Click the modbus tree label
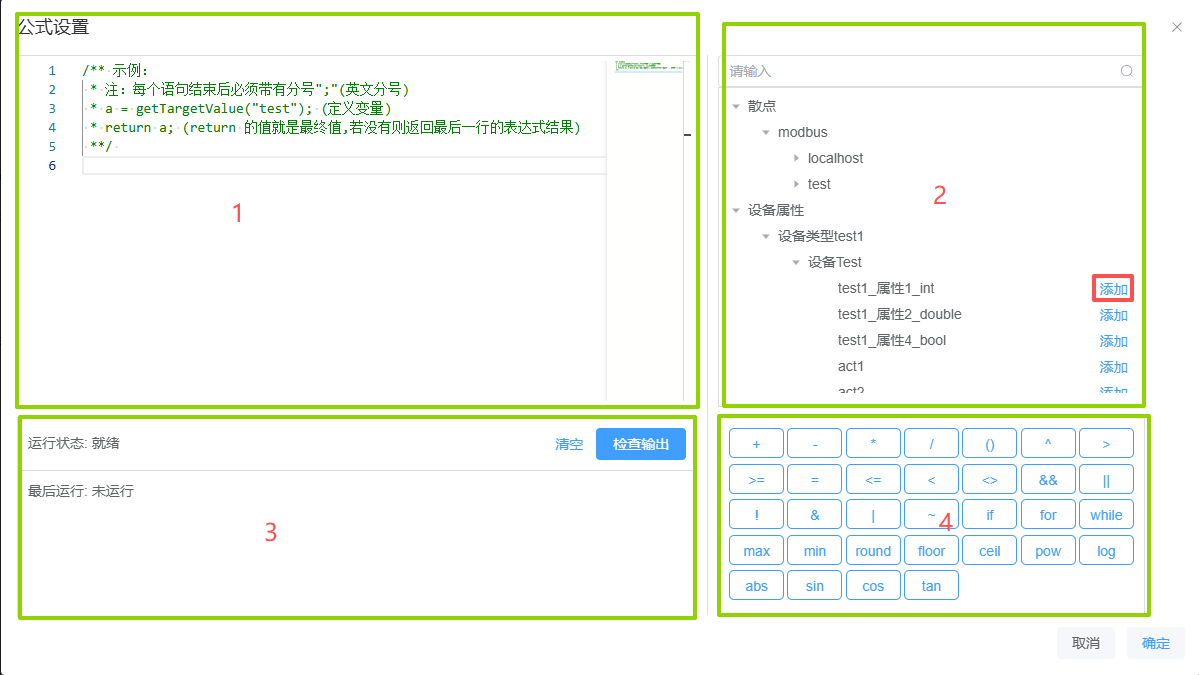The width and height of the screenshot is (1199, 675). 802,132
